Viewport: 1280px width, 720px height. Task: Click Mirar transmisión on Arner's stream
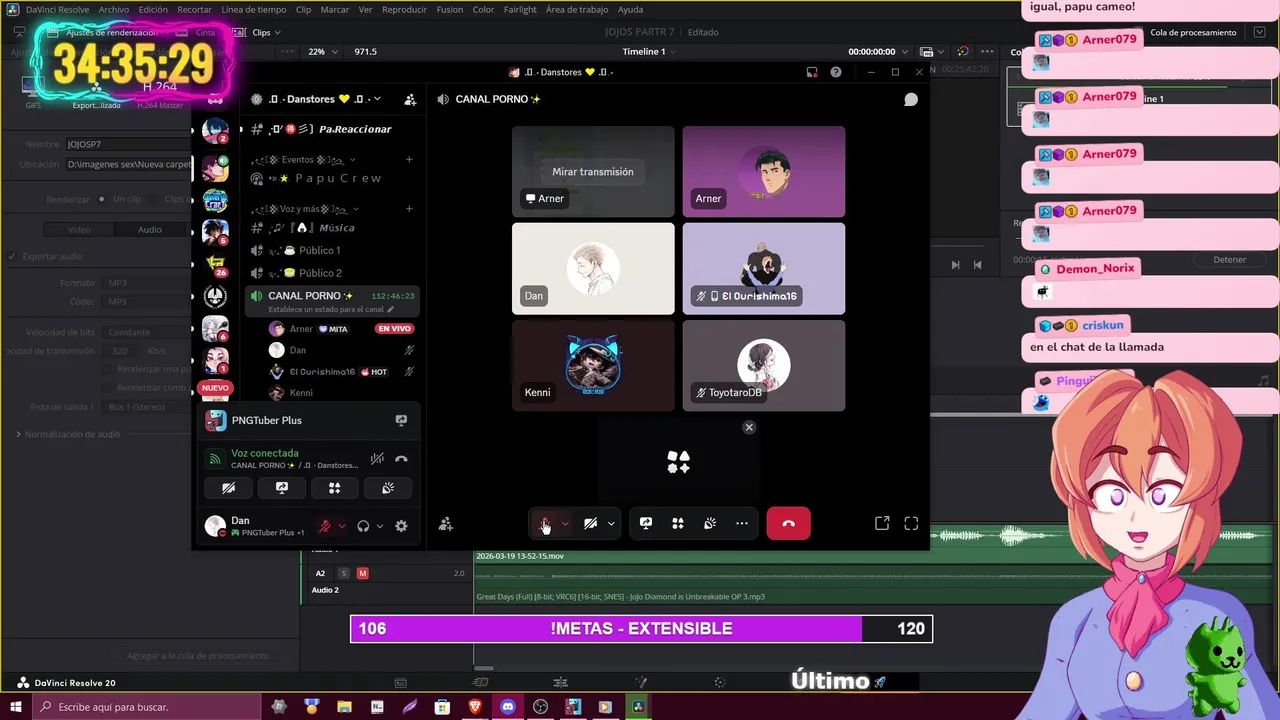(593, 172)
